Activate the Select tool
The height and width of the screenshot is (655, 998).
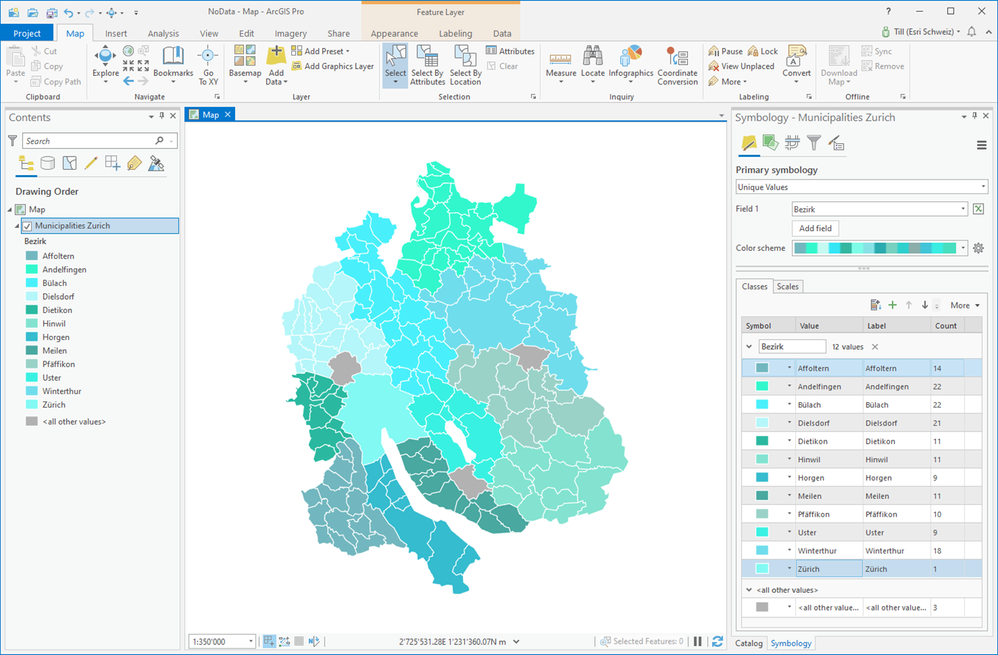click(x=395, y=64)
